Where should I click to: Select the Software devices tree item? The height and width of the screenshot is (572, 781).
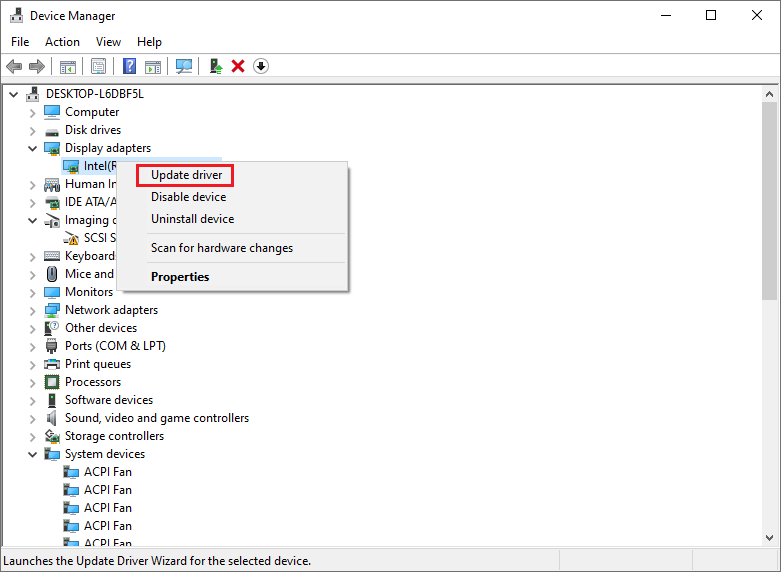point(109,400)
